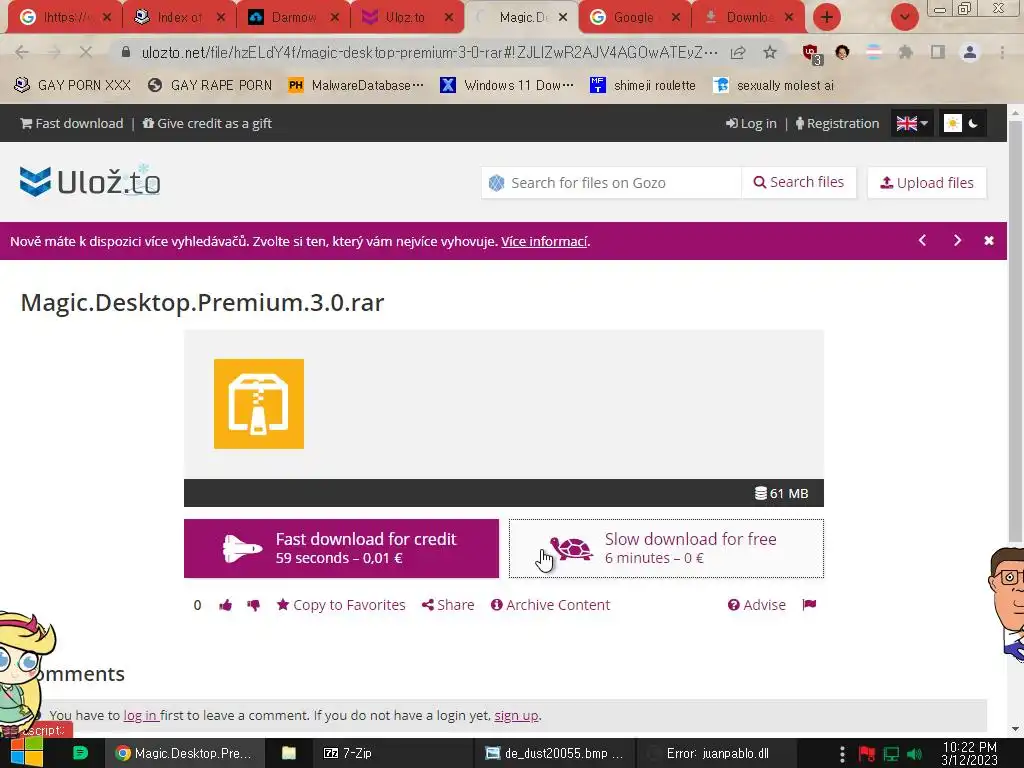Switch to the Uloz.to tab

(x=408, y=17)
